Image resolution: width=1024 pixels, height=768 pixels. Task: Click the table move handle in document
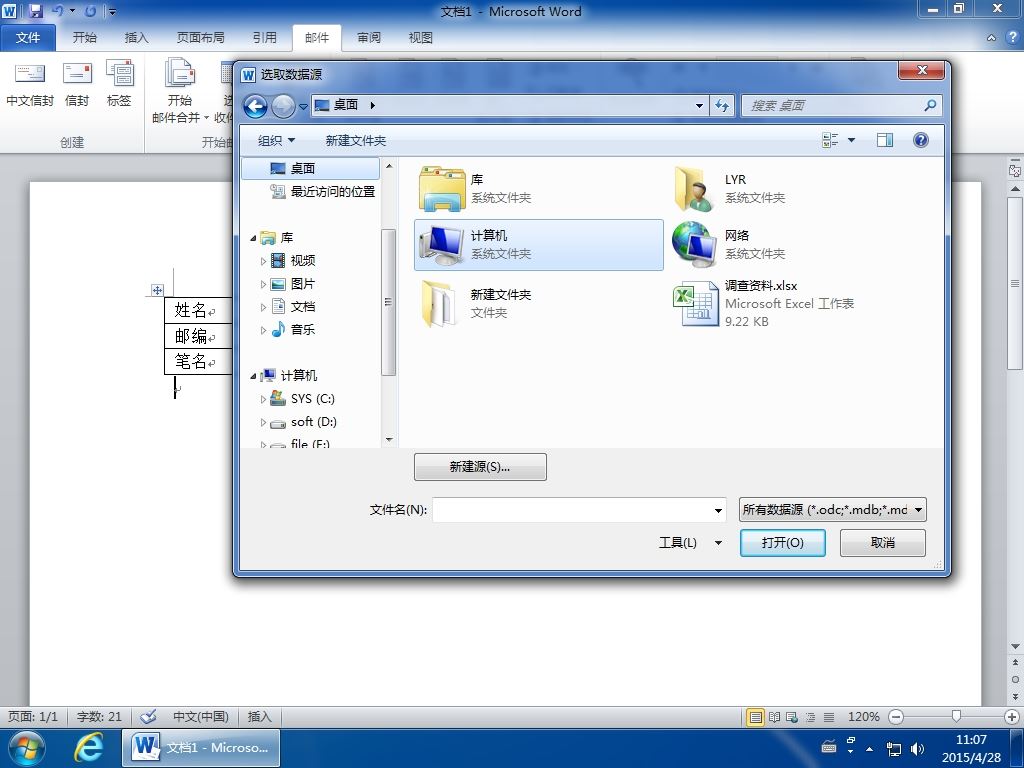(157, 290)
